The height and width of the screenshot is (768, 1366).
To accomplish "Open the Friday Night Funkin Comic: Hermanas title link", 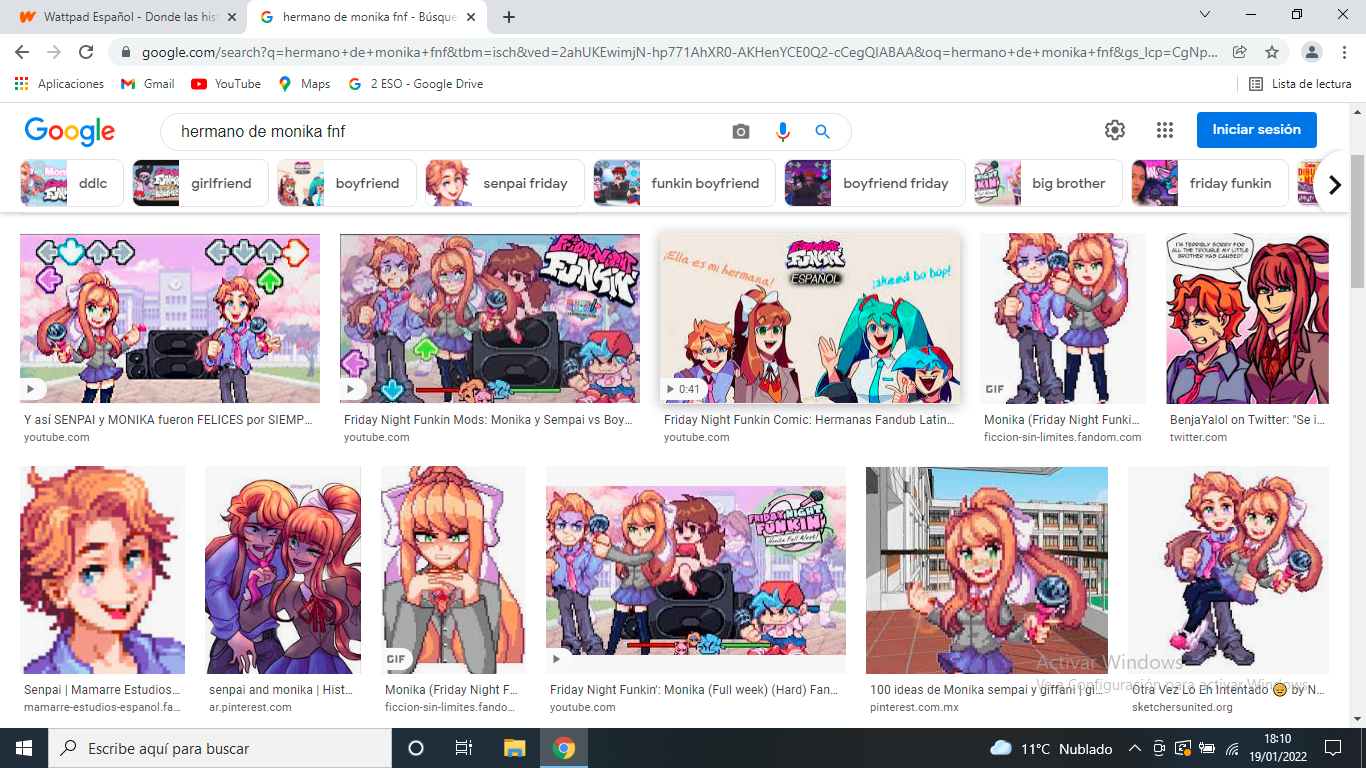I will [809, 420].
